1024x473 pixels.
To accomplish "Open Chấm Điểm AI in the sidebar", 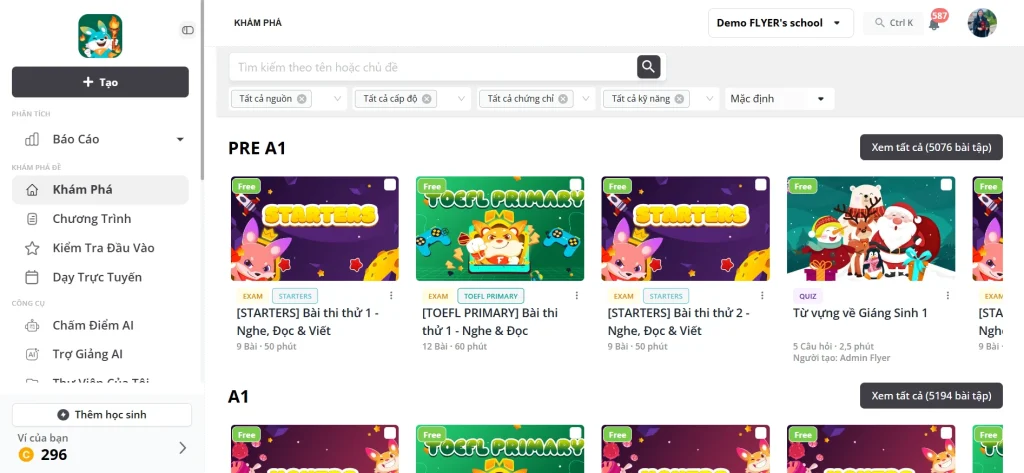I will click(x=100, y=325).
